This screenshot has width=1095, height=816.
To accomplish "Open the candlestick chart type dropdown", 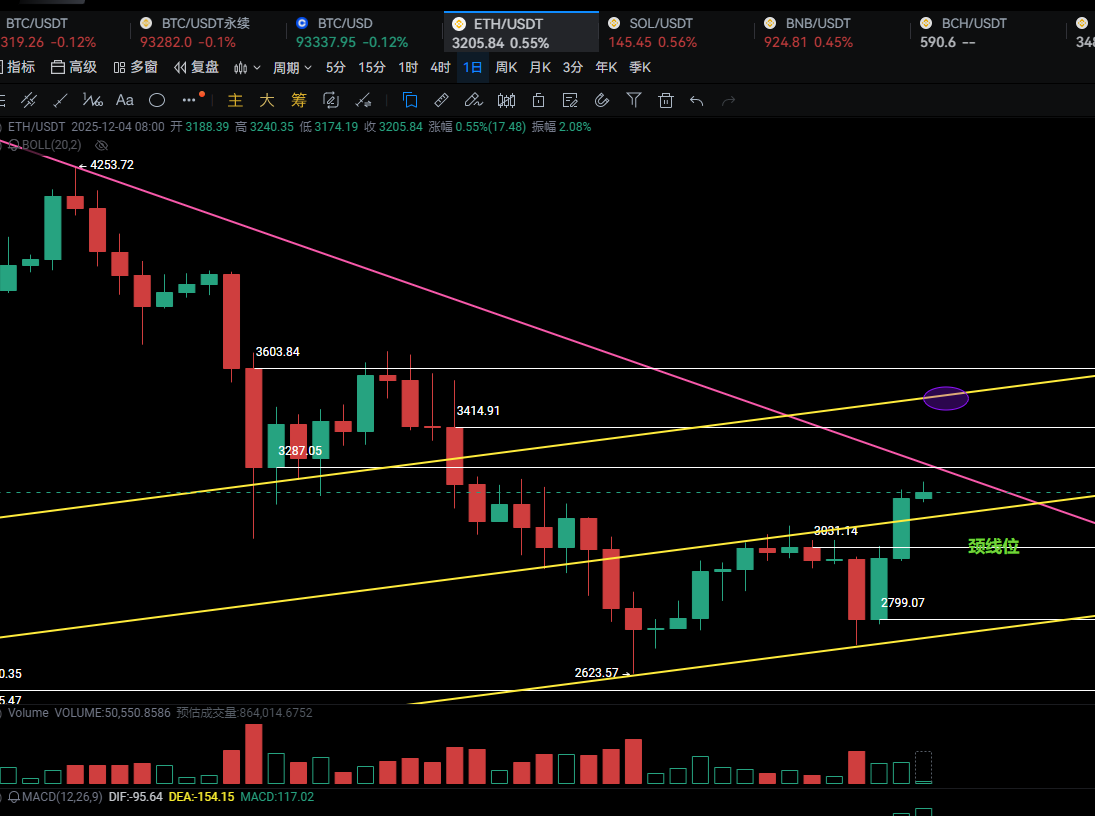I will (246, 67).
